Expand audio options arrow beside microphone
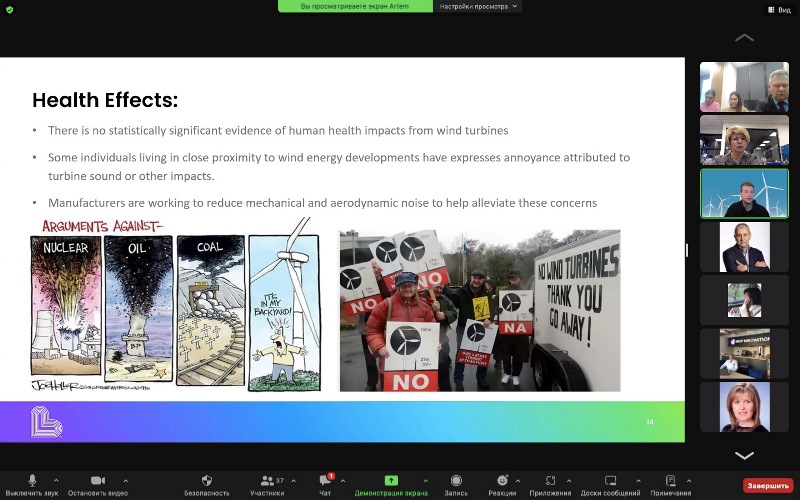Screen dimensions: 800x500 click(x=56, y=481)
